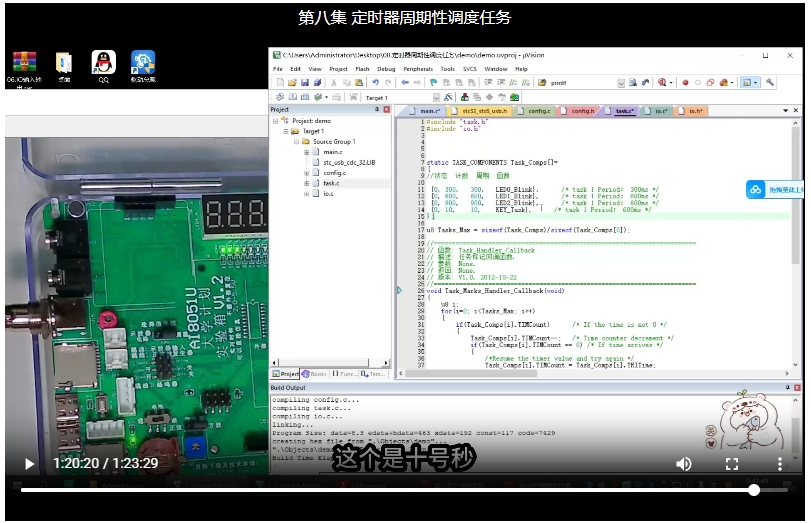
Task: Open Target Options with the magic wand icon
Action: 448,97
